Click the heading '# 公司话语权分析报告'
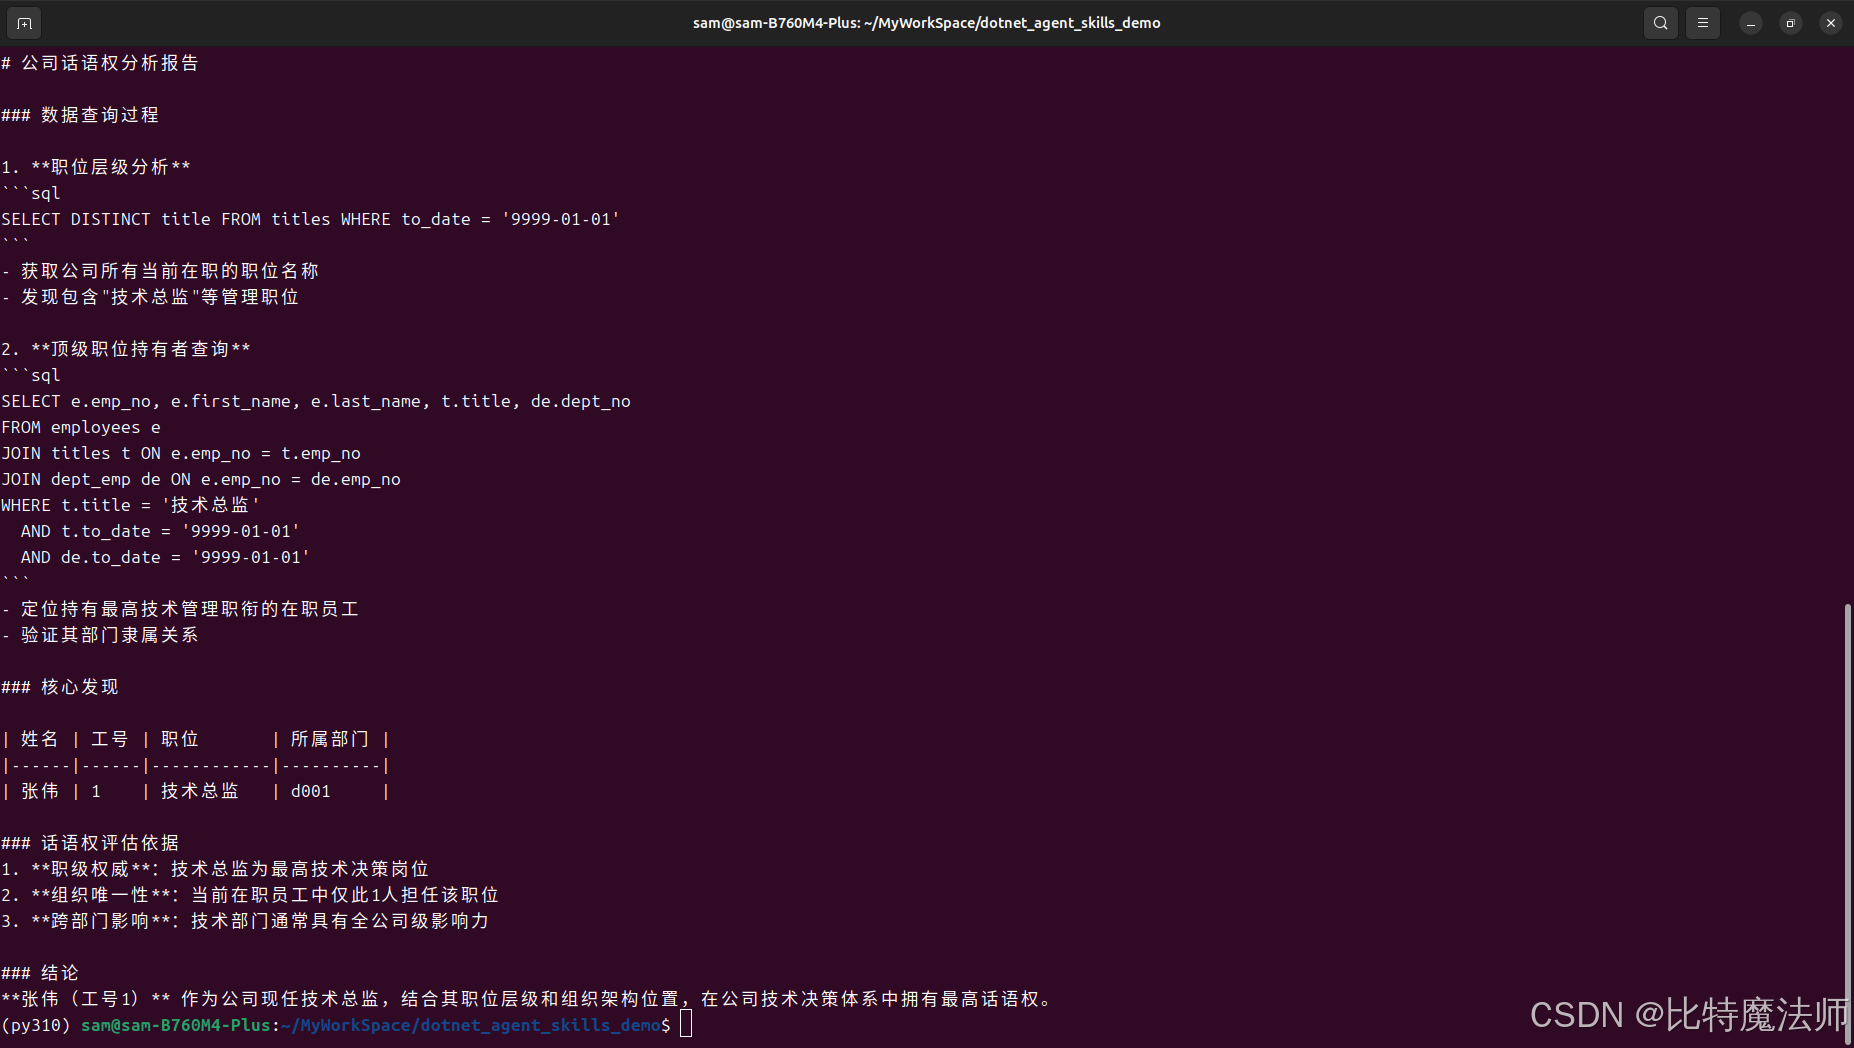1854x1048 pixels. [100, 63]
